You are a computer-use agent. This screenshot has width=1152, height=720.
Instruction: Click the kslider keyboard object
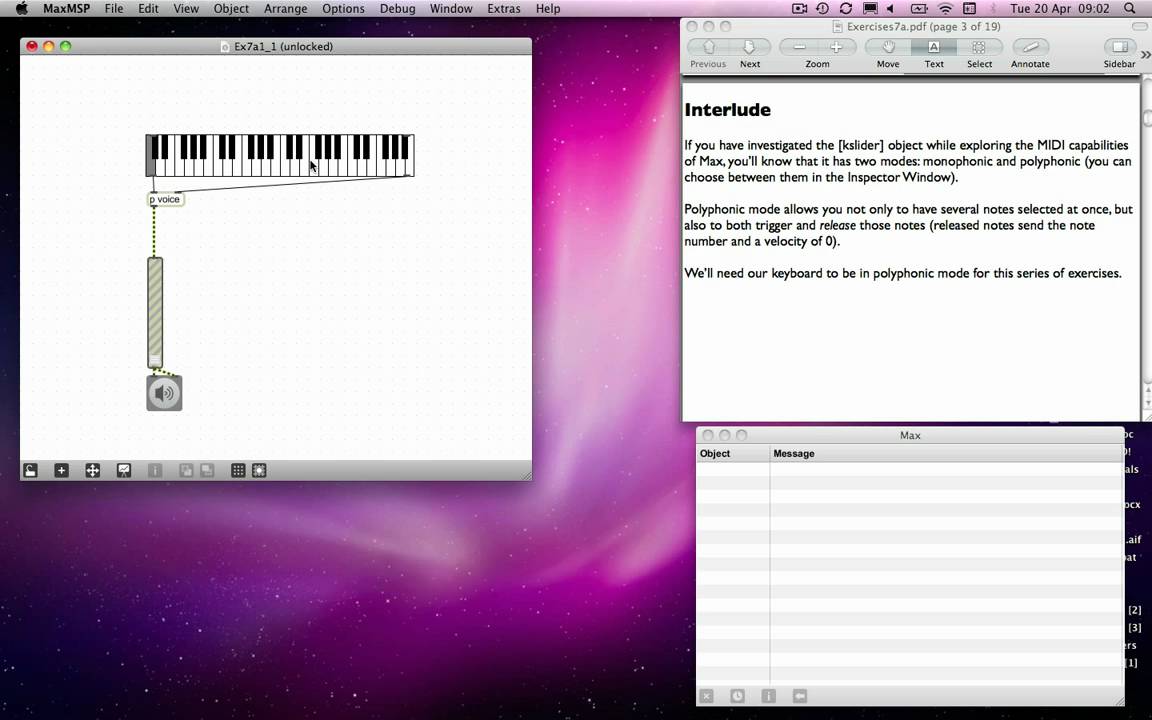[x=280, y=155]
